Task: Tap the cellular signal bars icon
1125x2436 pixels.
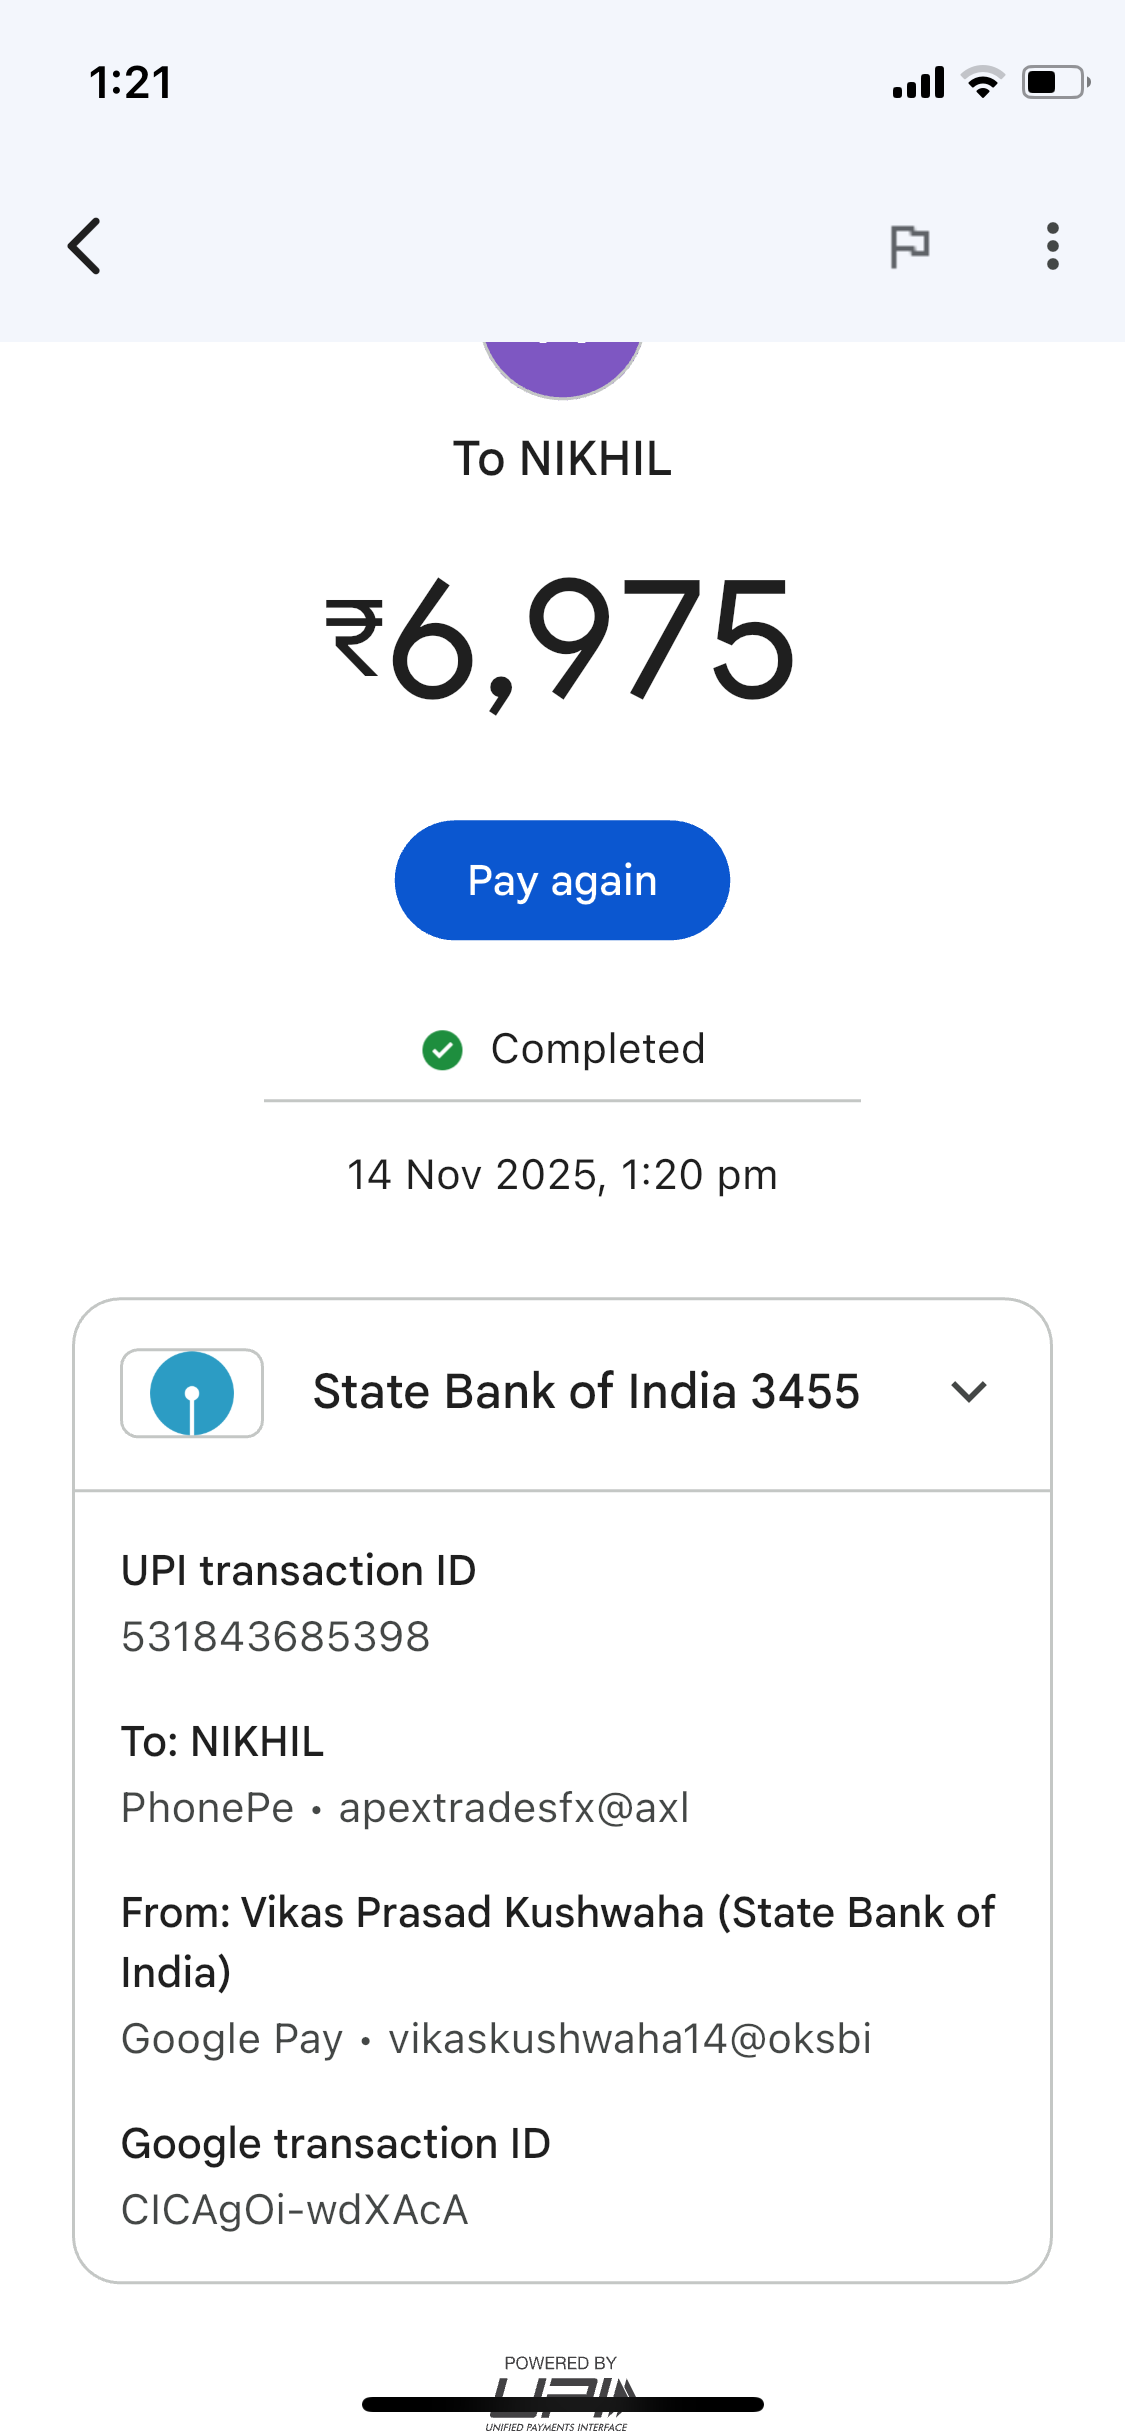Action: pos(918,82)
